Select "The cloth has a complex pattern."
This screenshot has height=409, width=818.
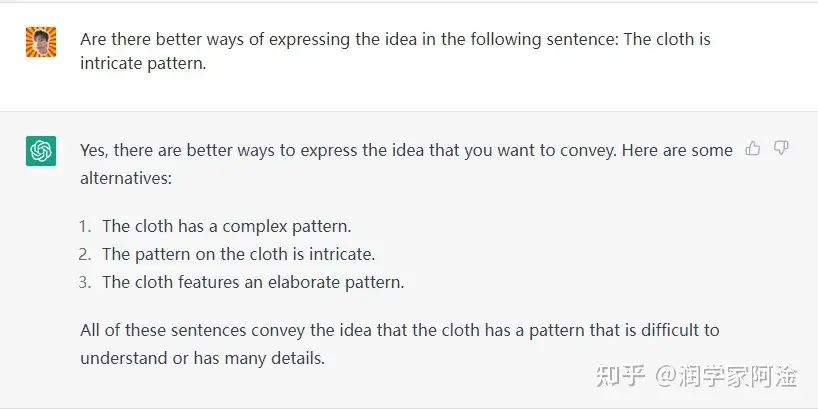point(226,226)
